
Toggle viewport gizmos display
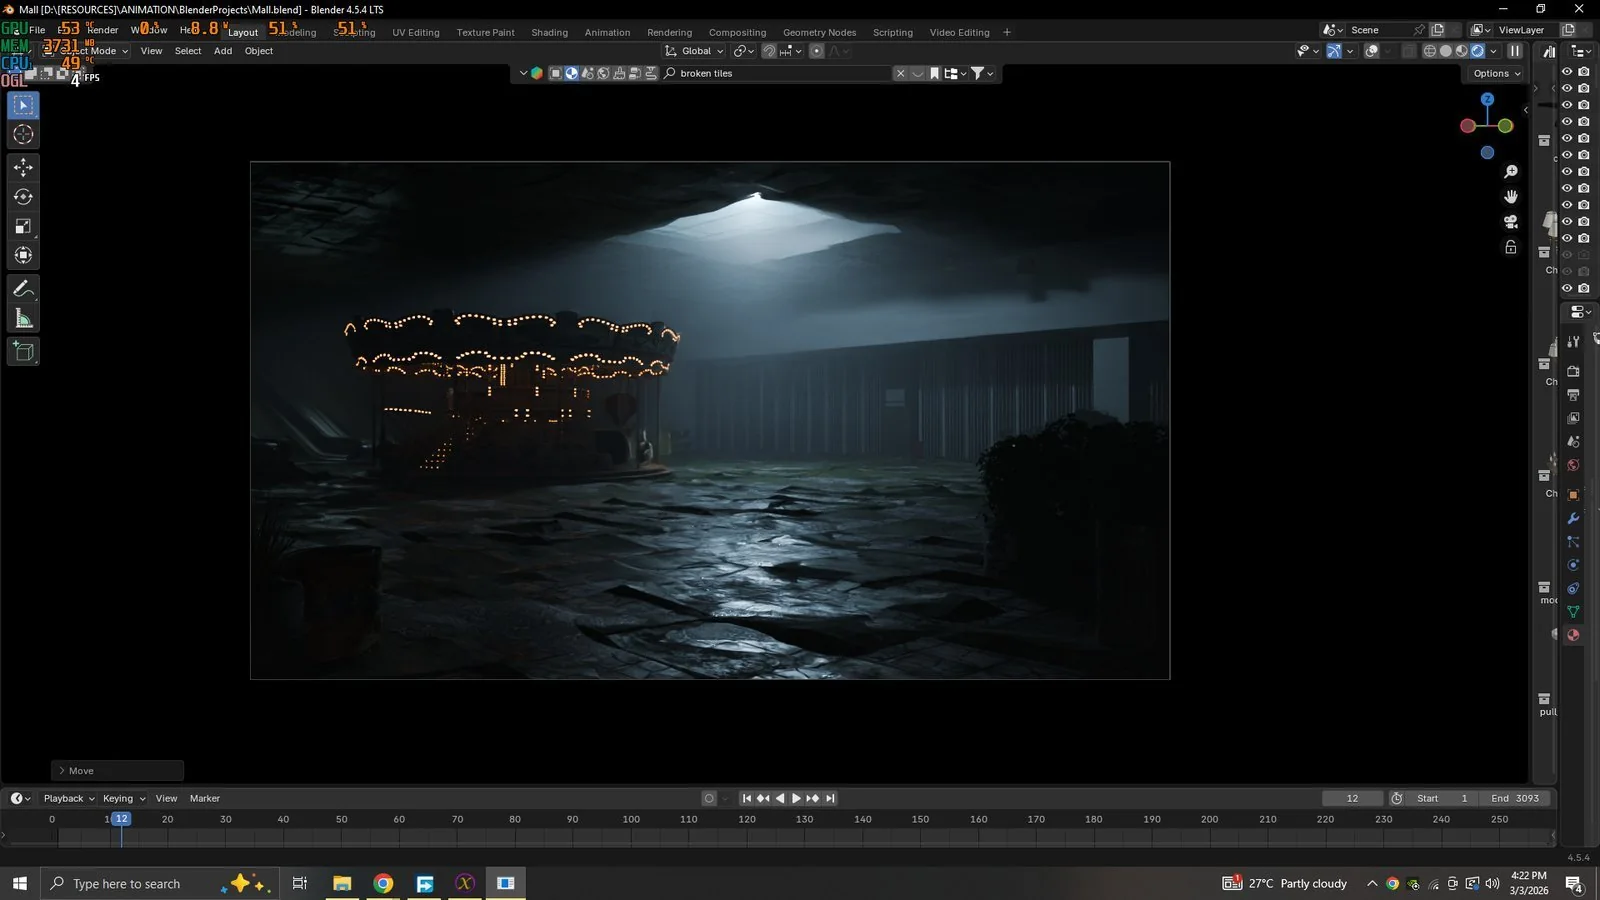[1334, 51]
